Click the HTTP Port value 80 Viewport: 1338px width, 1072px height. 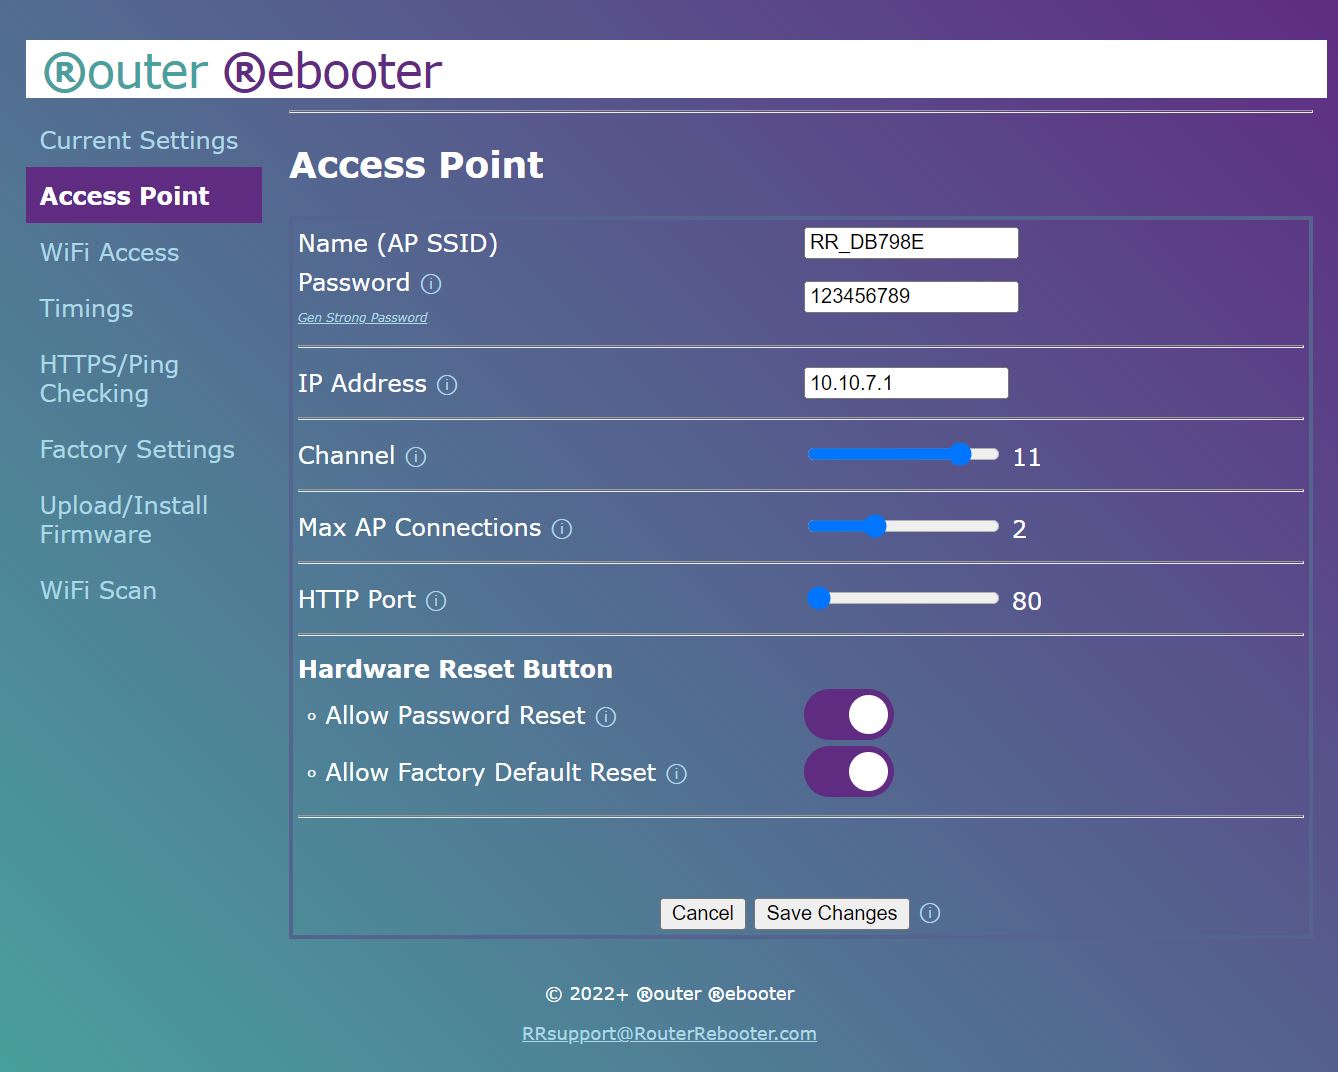point(1027,601)
